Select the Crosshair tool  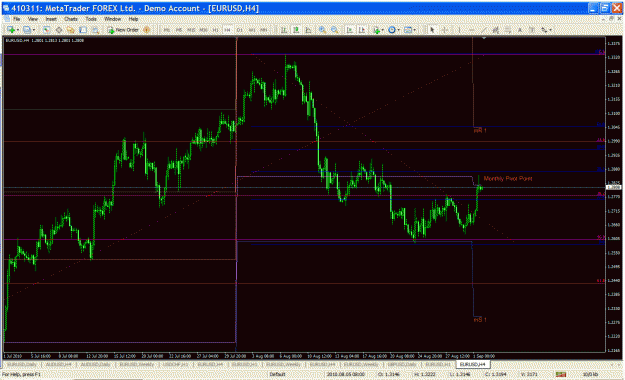(444, 30)
